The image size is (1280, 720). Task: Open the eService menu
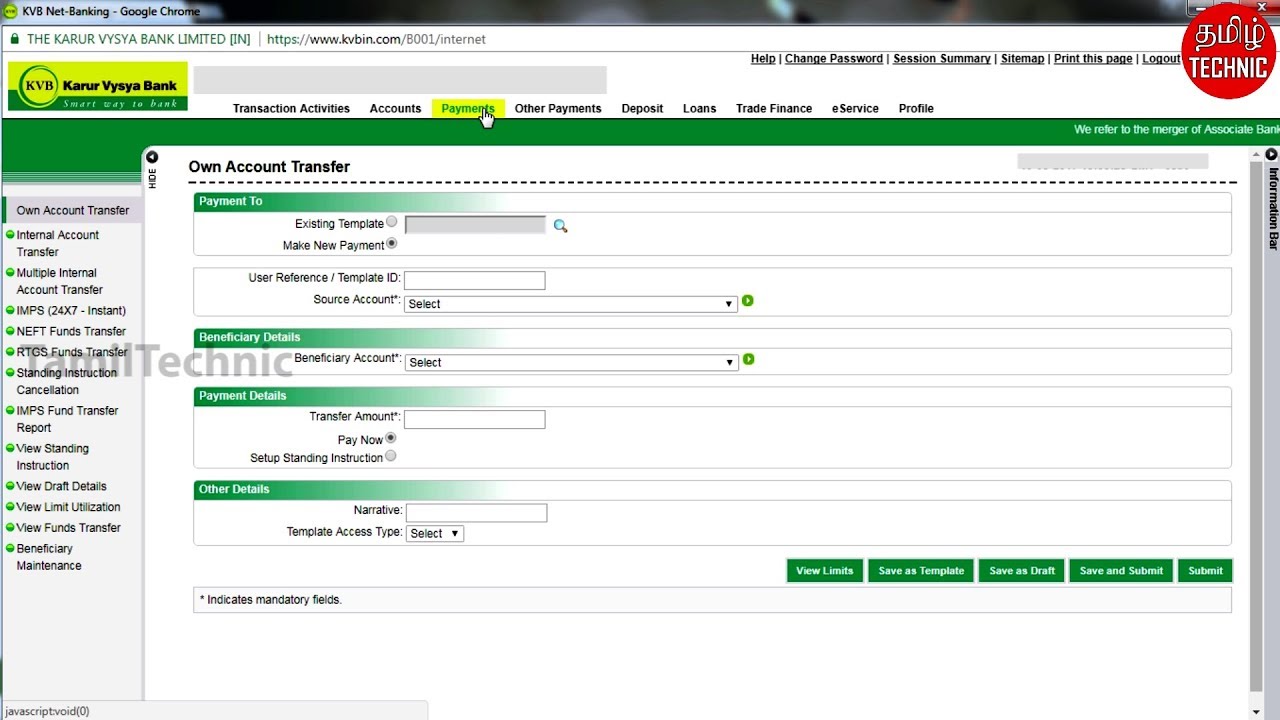pos(855,109)
